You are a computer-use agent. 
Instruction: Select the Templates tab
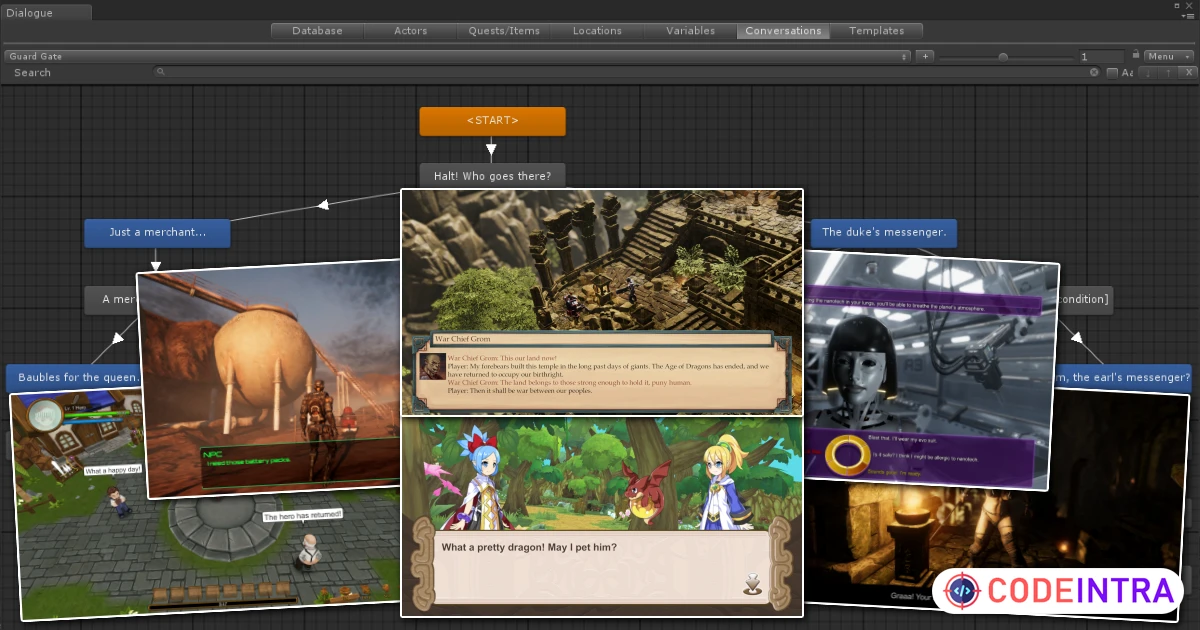[x=877, y=31]
